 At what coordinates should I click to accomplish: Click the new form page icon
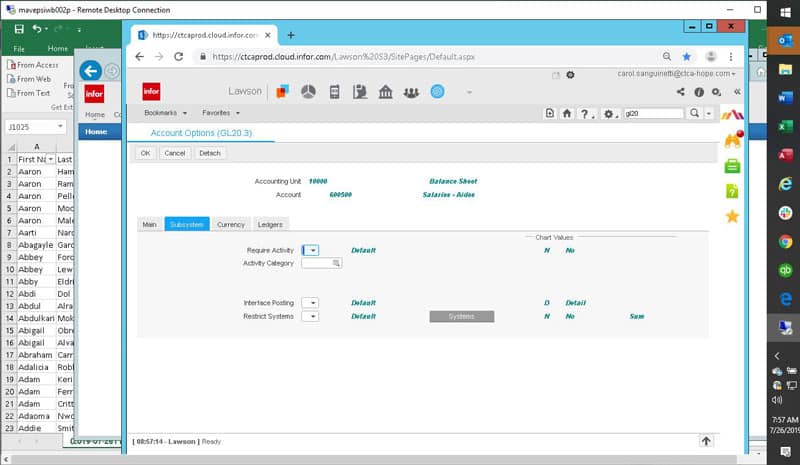[x=549, y=113]
